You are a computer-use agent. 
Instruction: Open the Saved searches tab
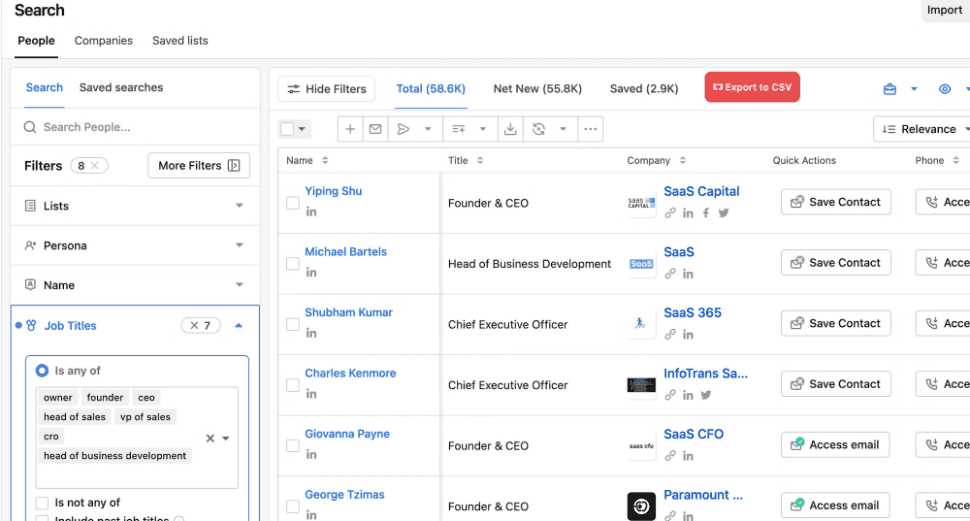[x=121, y=87]
